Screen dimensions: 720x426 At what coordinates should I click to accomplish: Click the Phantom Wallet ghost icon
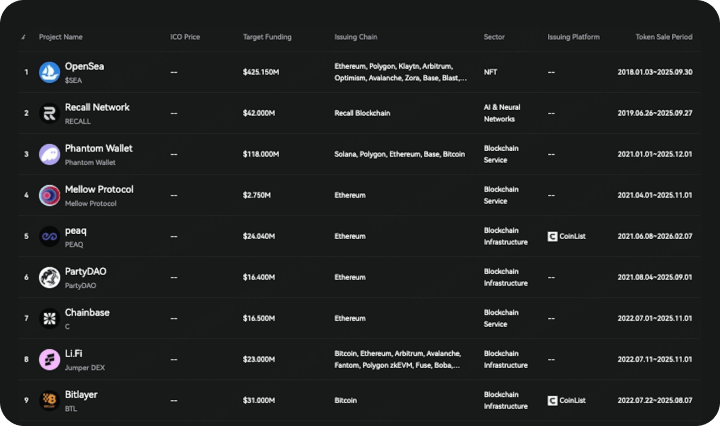[49, 154]
